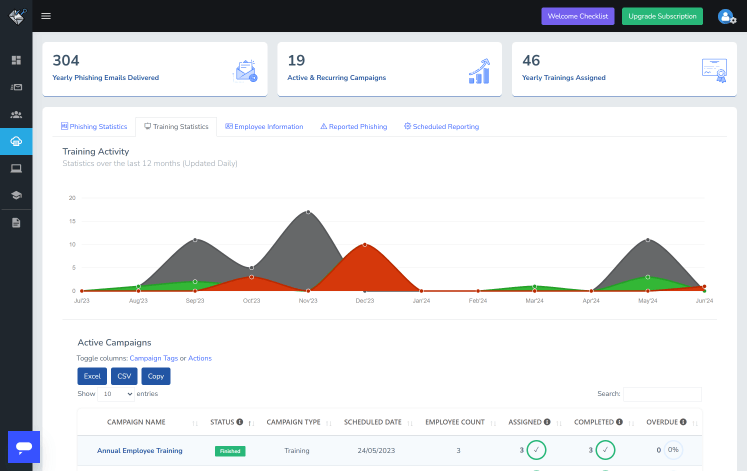Open the dashboard grid icon in sidebar
This screenshot has width=747, height=471.
[16, 60]
